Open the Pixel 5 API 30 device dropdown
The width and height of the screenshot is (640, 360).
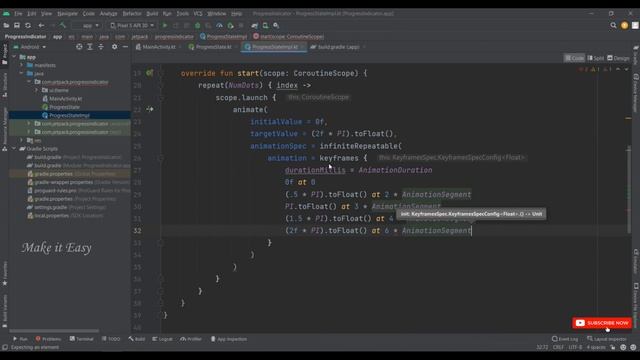tap(133, 25)
